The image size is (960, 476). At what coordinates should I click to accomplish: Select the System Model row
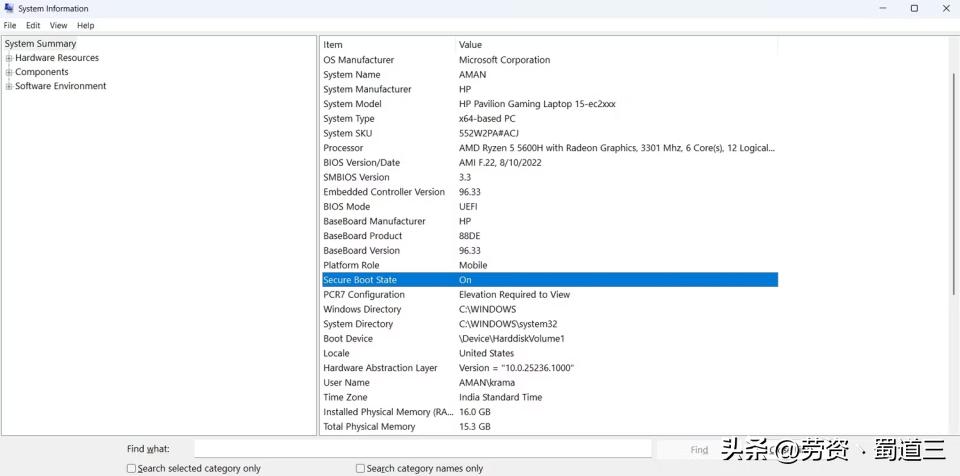coord(550,104)
